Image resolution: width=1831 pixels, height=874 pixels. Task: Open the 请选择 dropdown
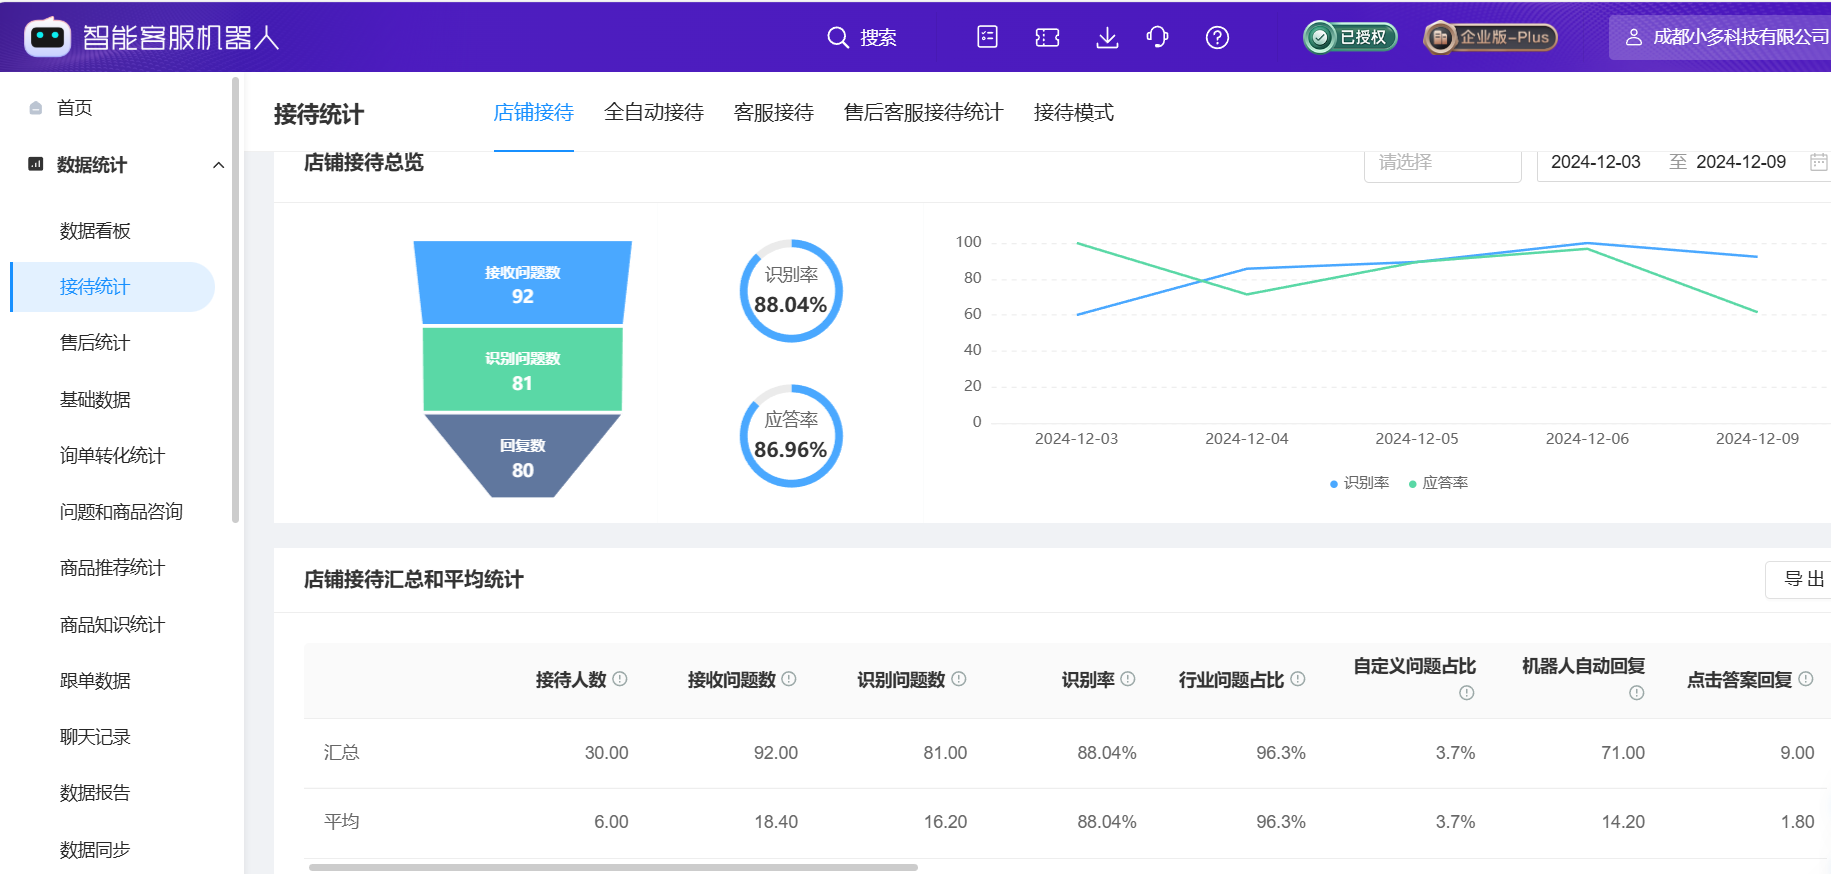(1443, 163)
